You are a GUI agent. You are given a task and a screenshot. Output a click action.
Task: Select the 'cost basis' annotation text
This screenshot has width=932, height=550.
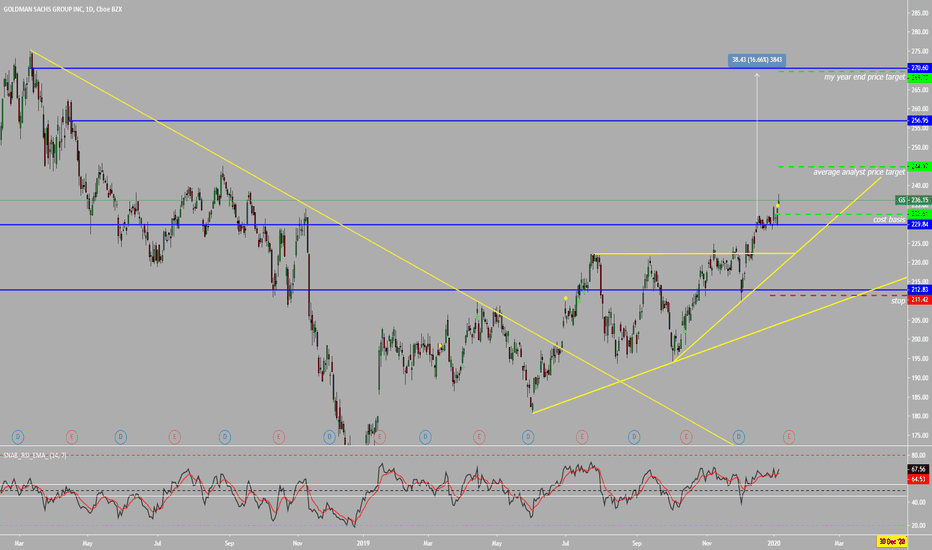coord(889,220)
